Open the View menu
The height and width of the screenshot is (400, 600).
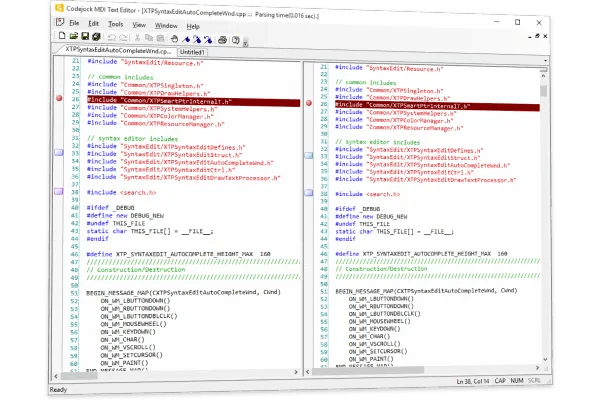click(139, 25)
